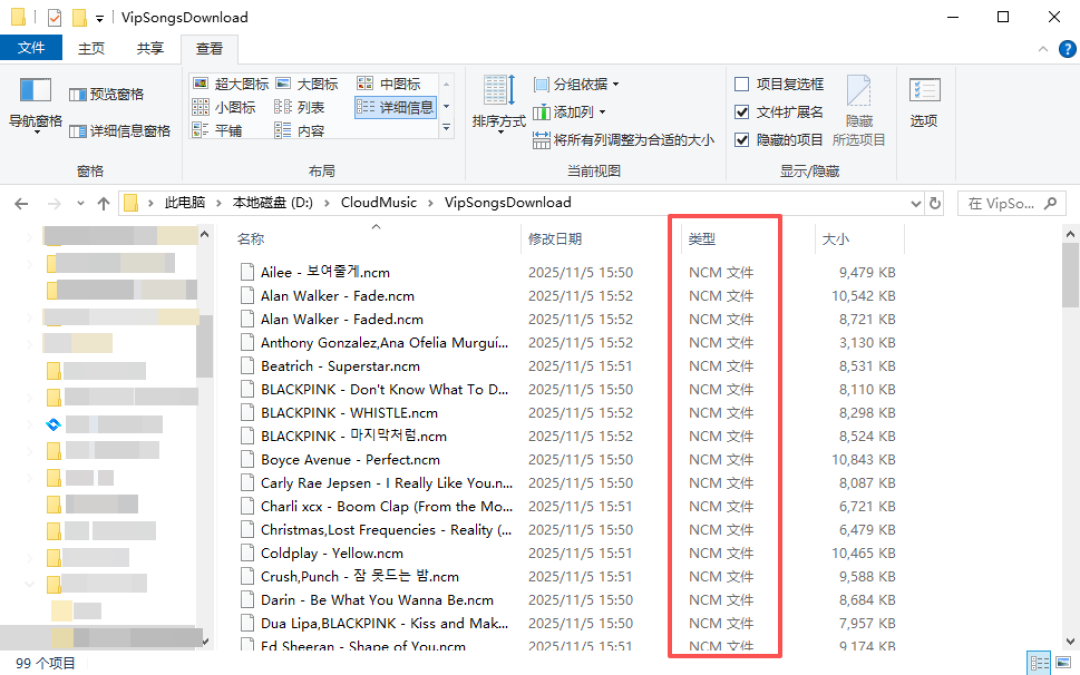Open the 排序方式 sort menu
1080x675 pixels.
[499, 103]
